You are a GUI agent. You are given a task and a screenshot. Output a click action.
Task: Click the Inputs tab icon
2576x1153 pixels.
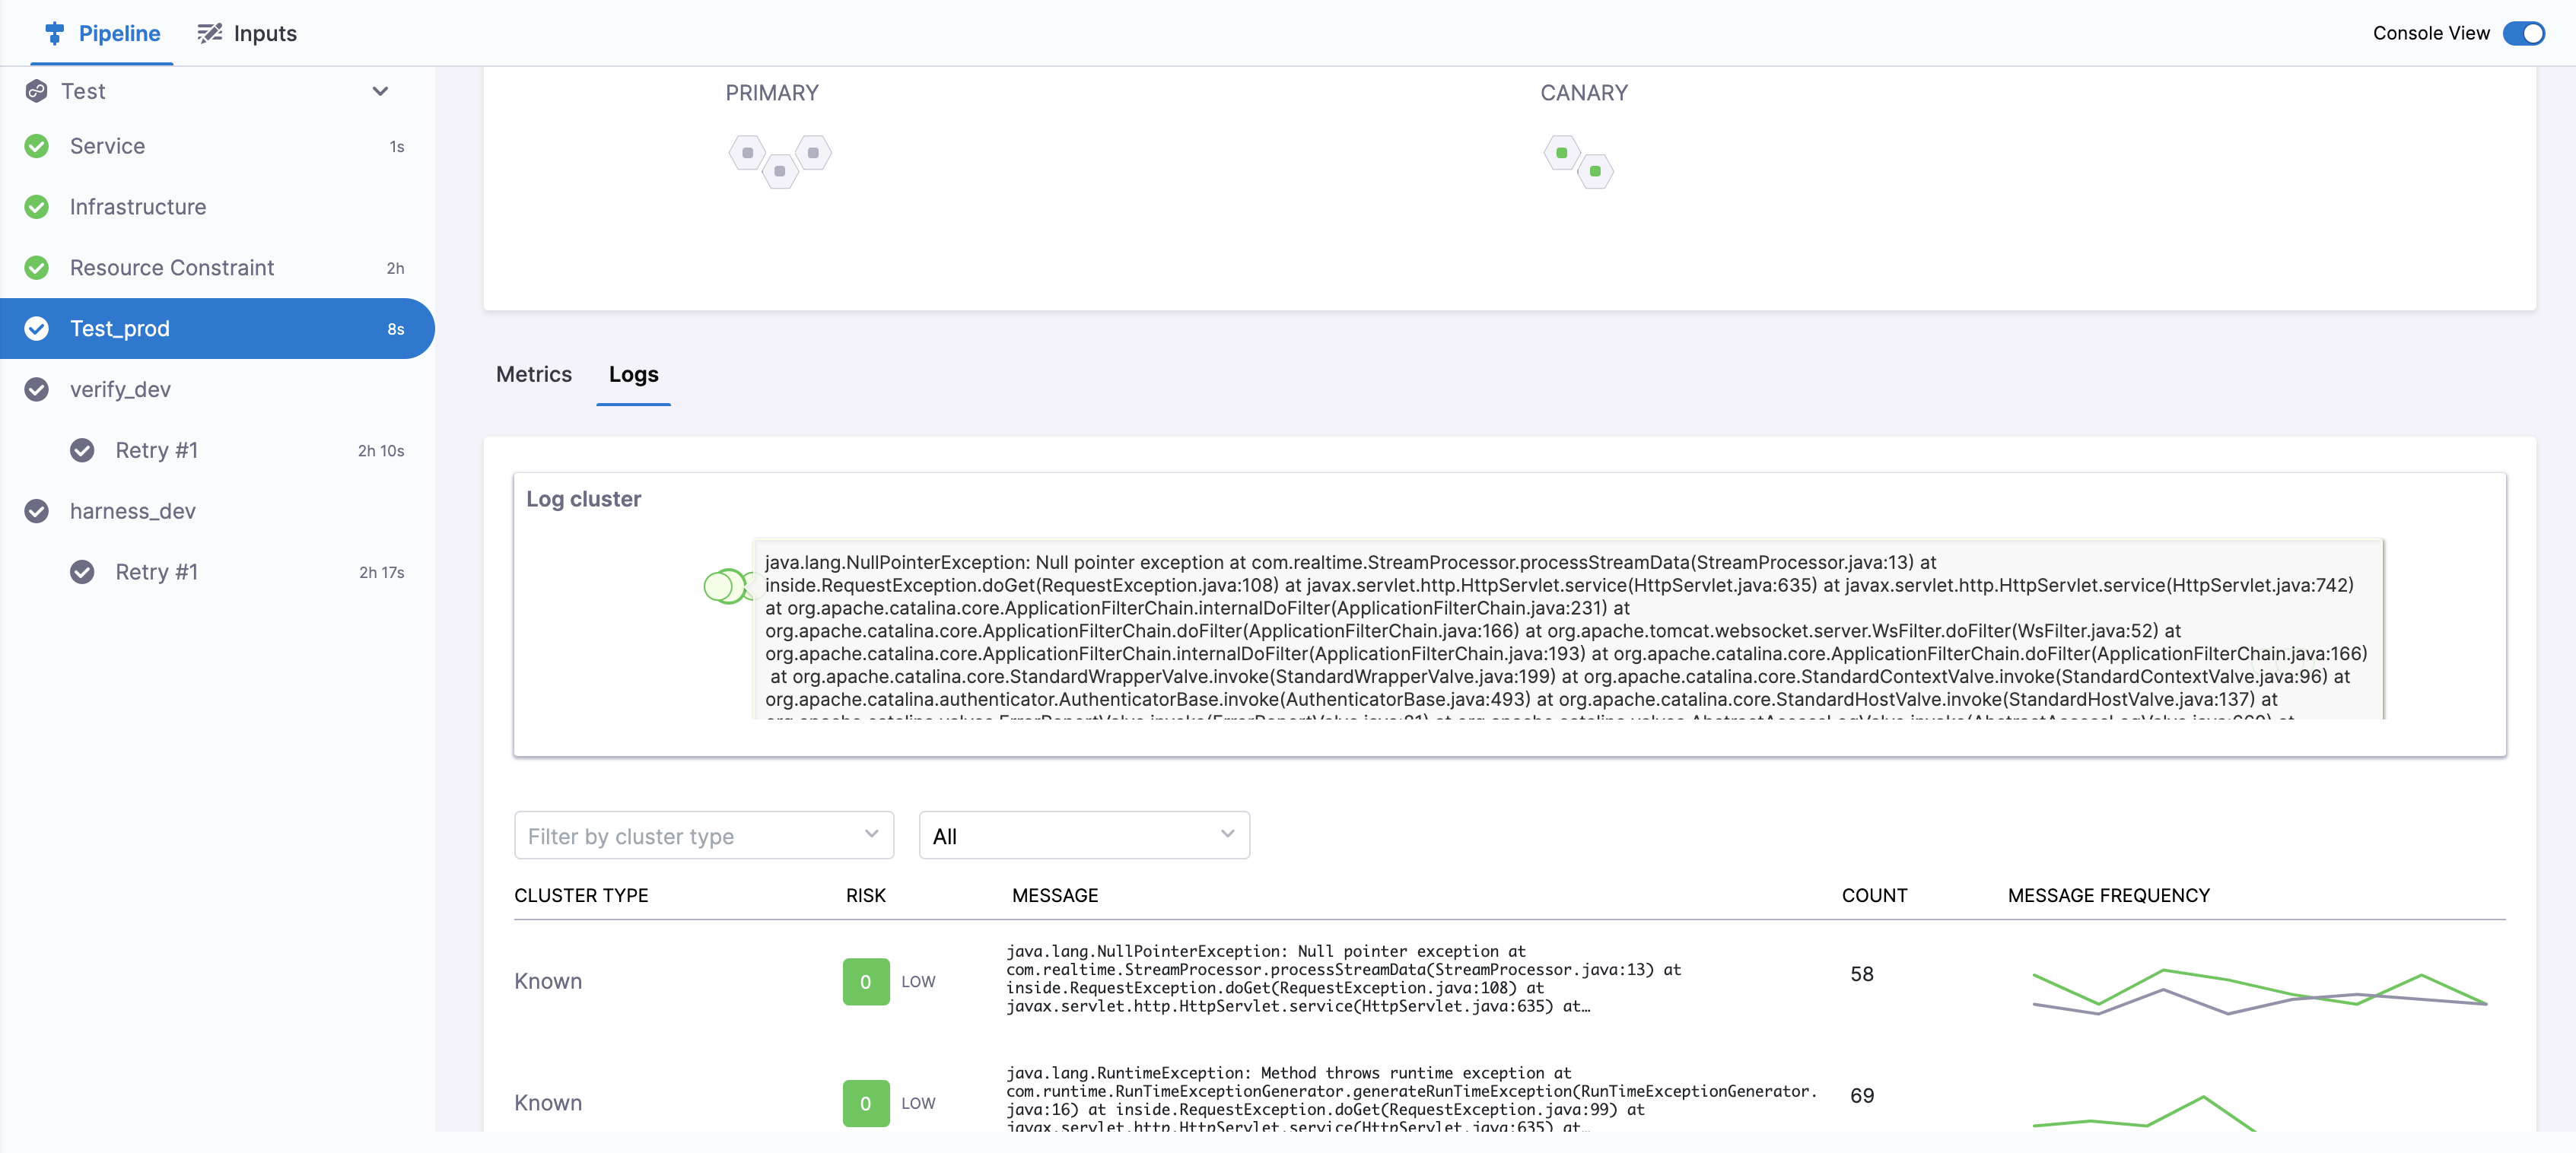pyautogui.click(x=209, y=33)
